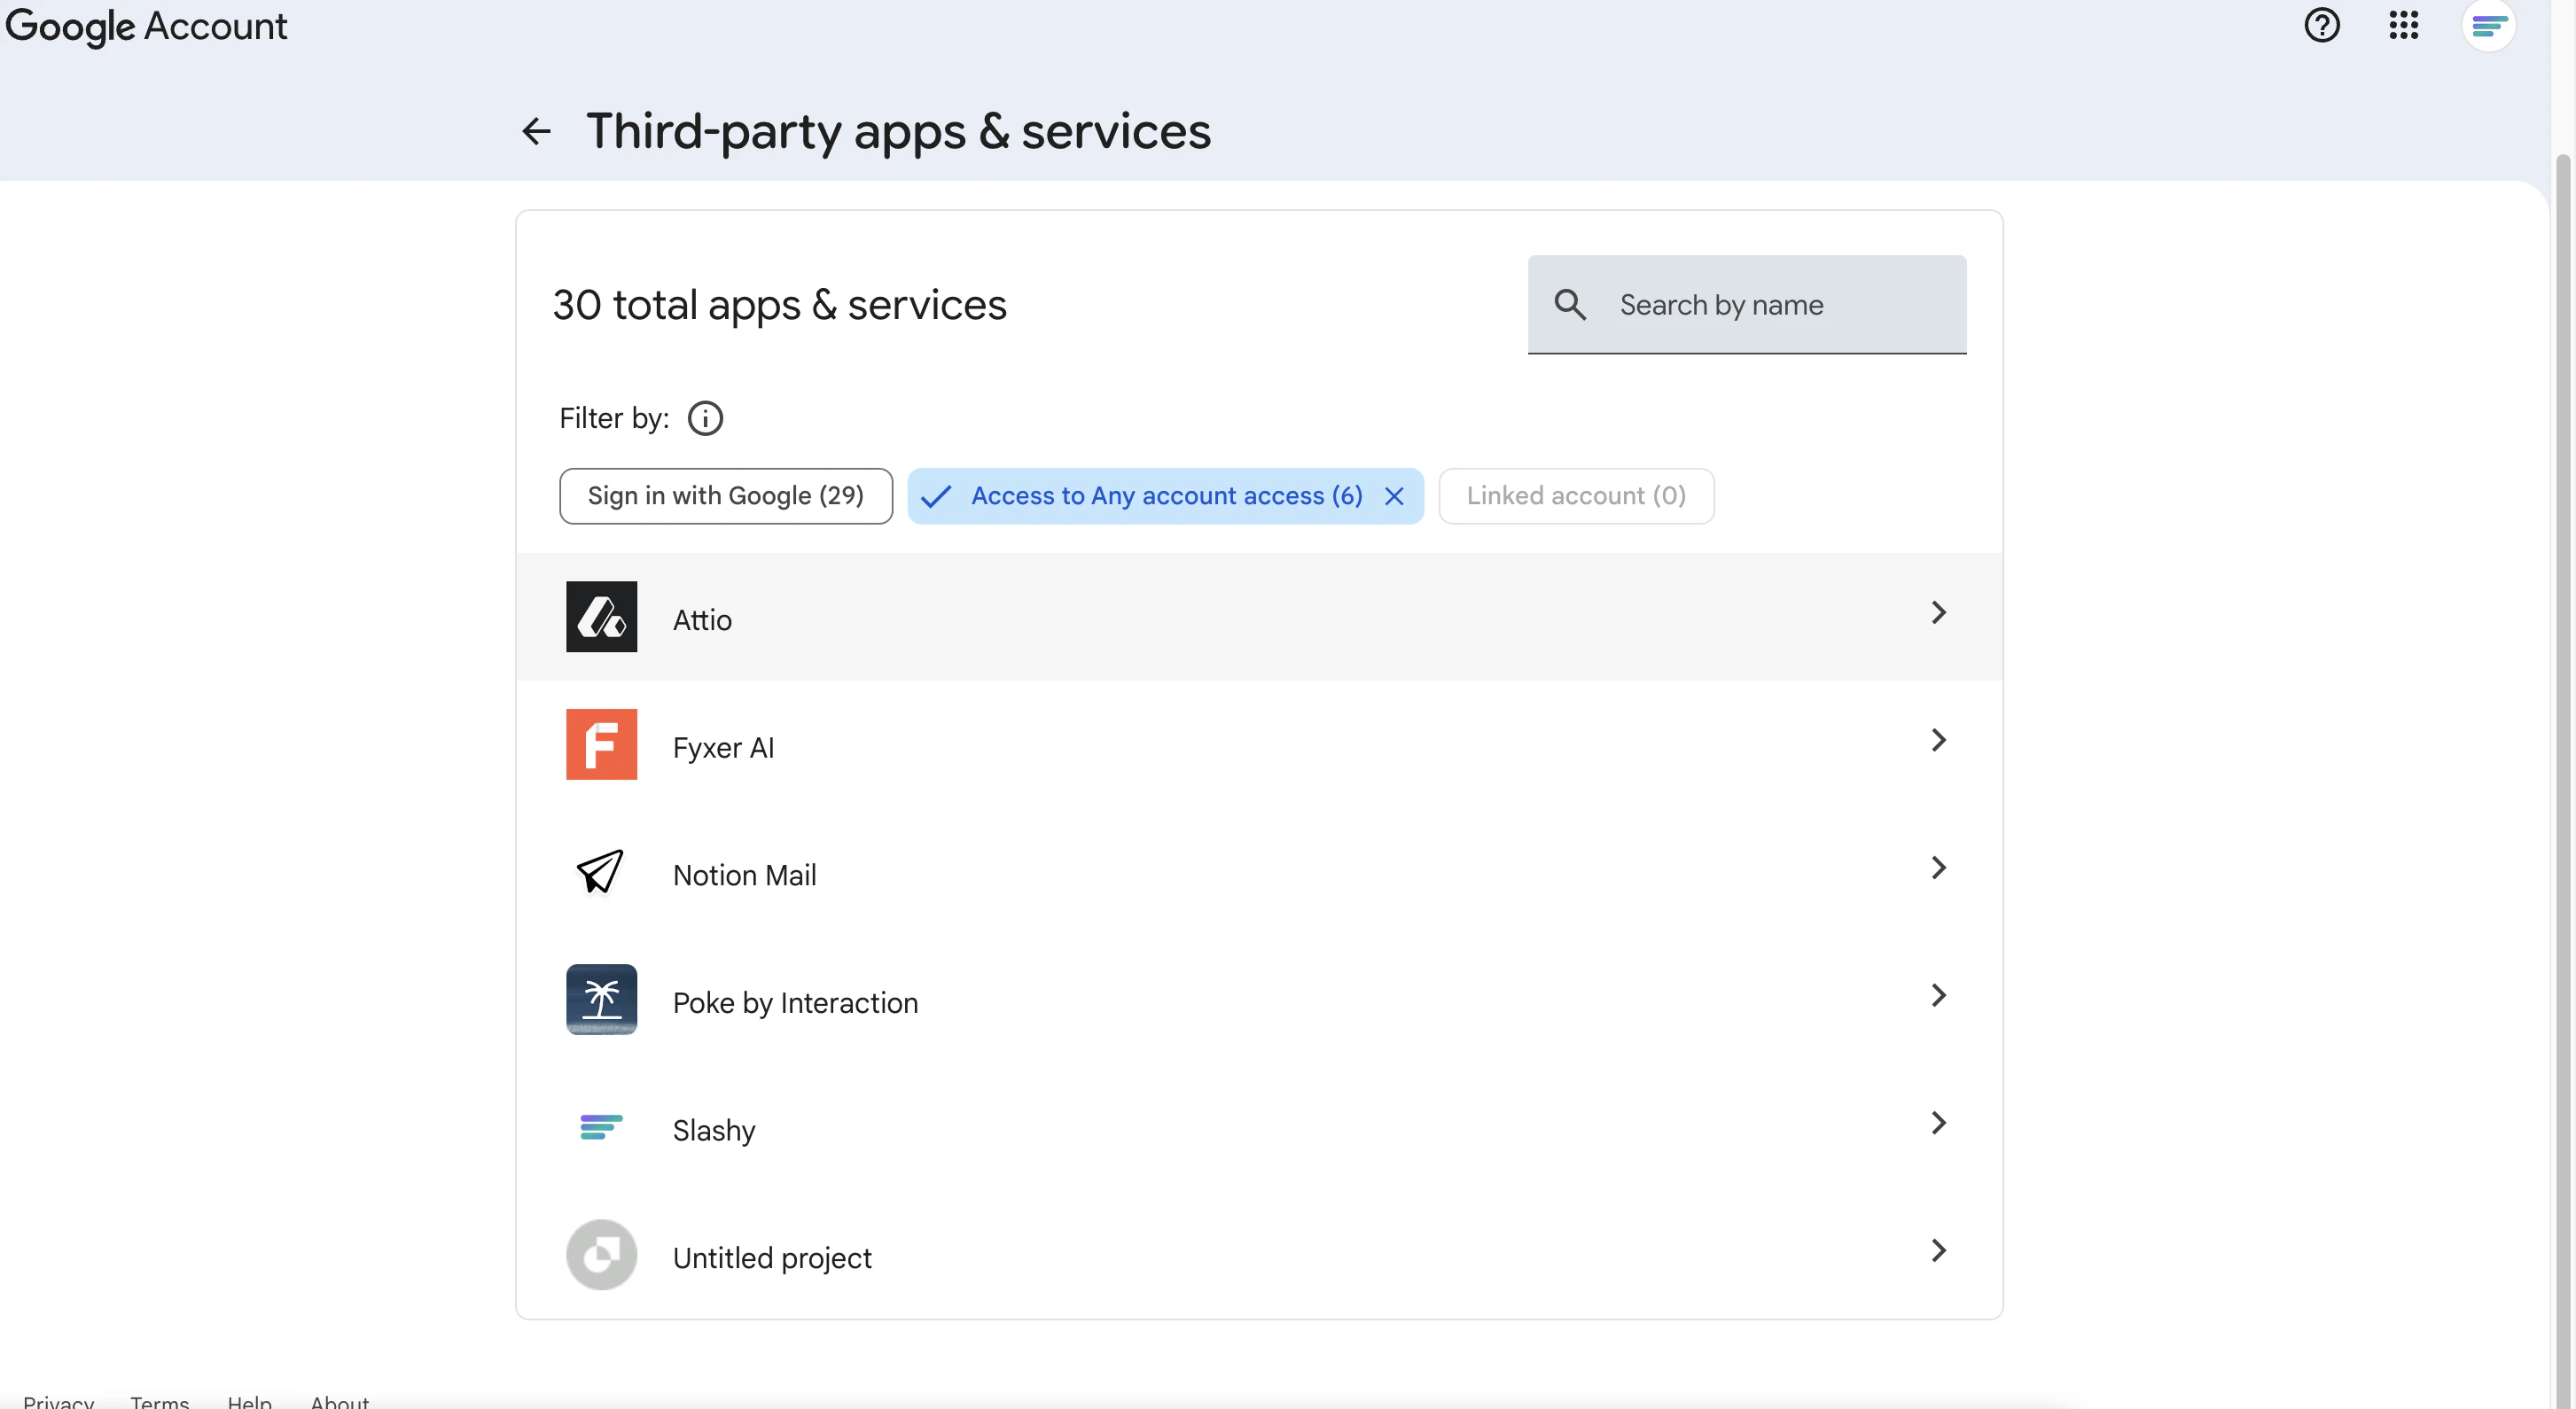
Task: Click the '30 total apps & services' heading
Action: (779, 305)
